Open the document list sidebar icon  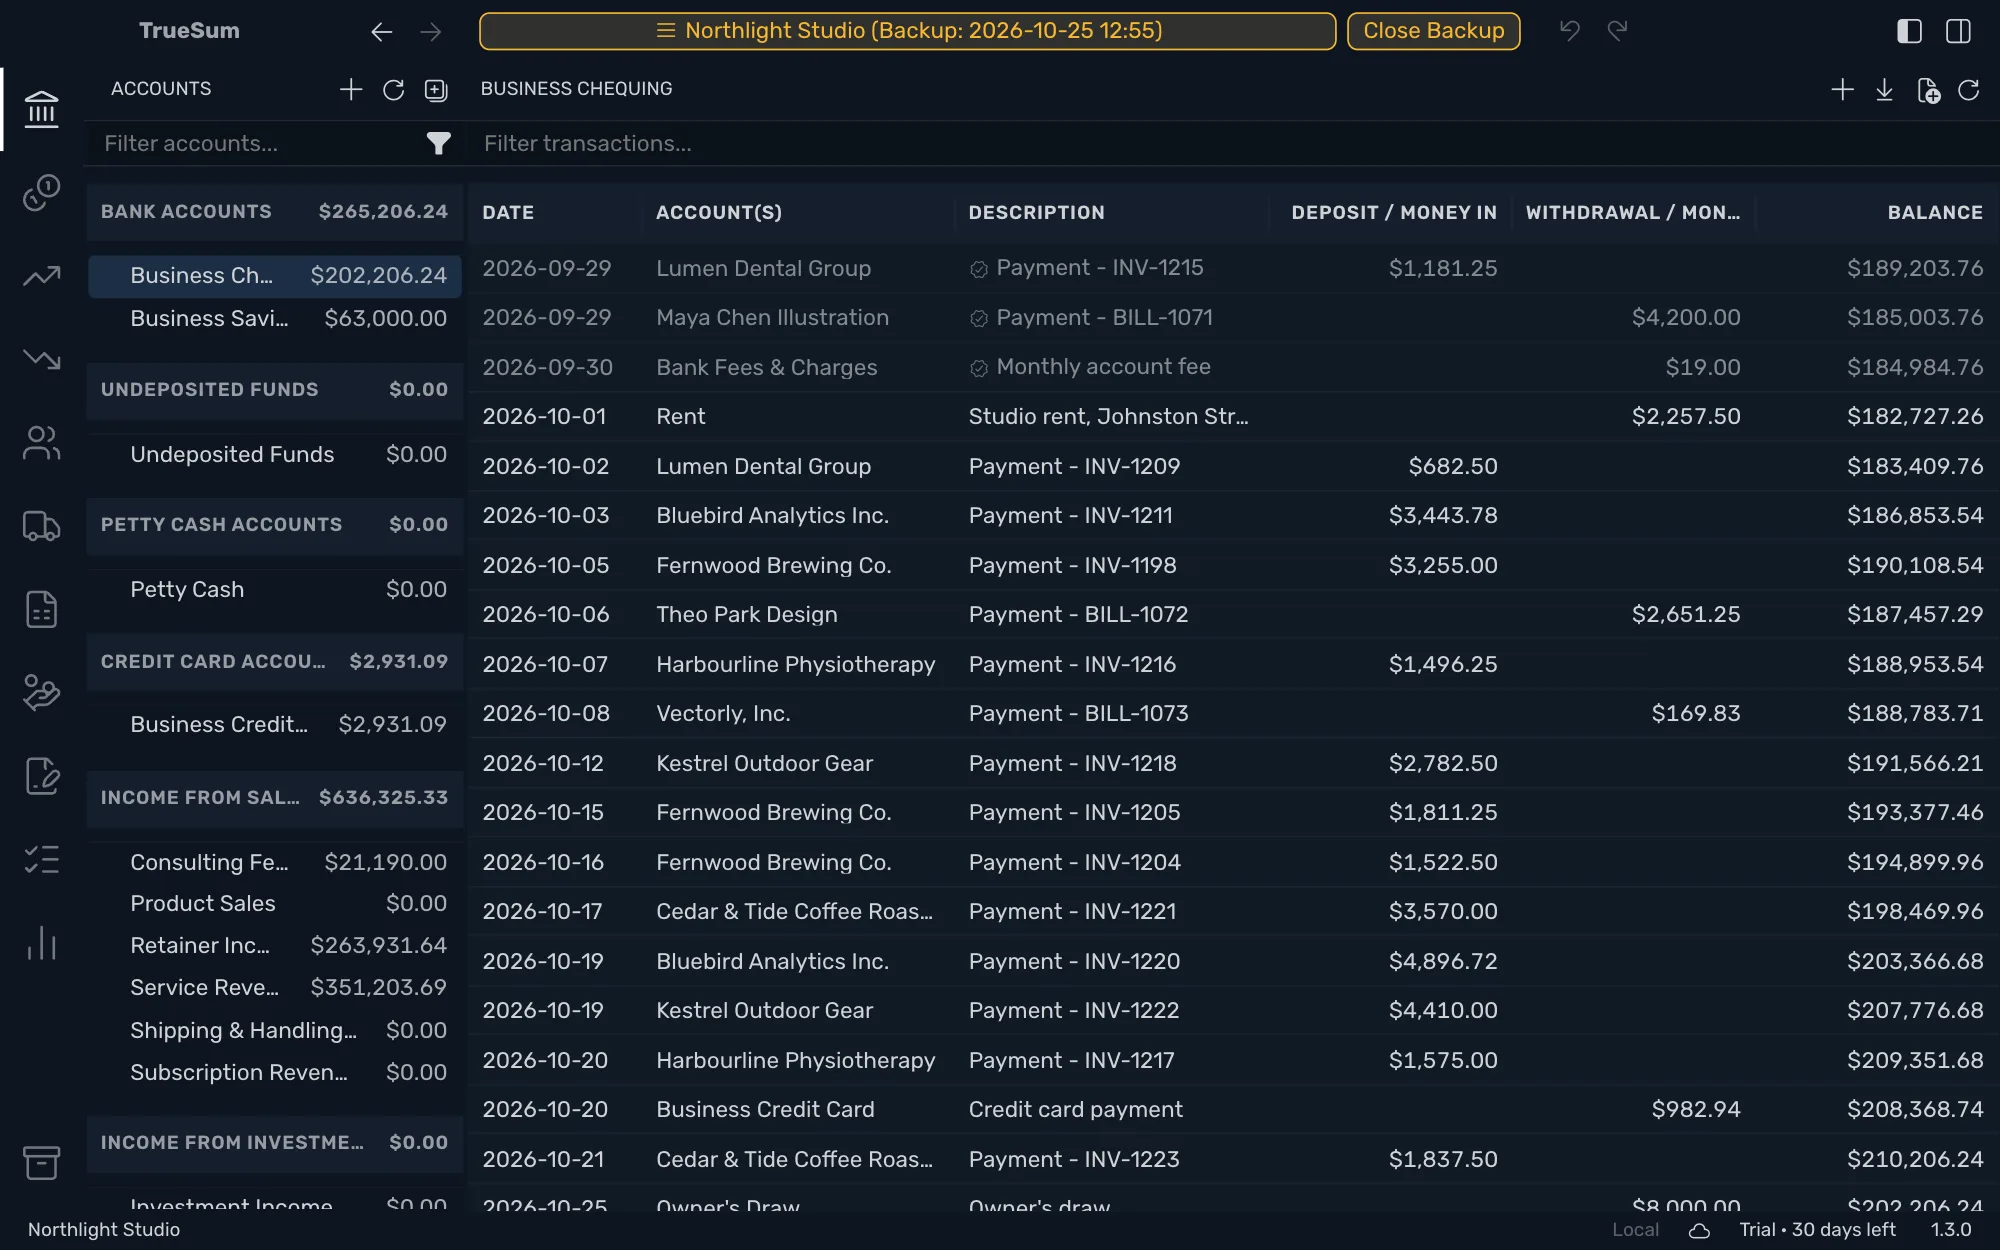pos(41,608)
